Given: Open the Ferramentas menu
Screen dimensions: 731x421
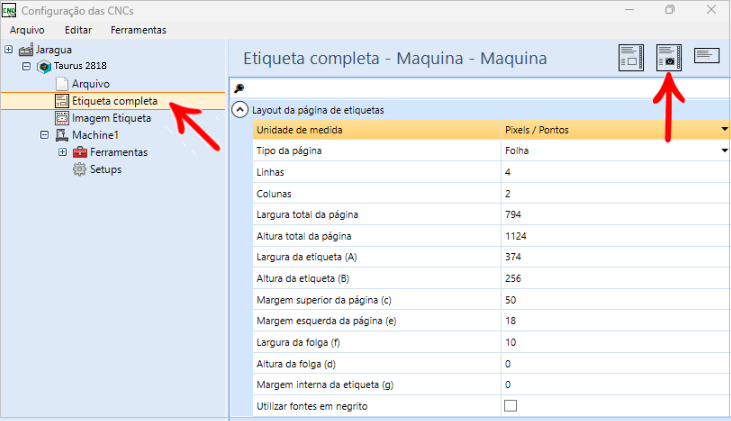Looking at the screenshot, I should (138, 30).
